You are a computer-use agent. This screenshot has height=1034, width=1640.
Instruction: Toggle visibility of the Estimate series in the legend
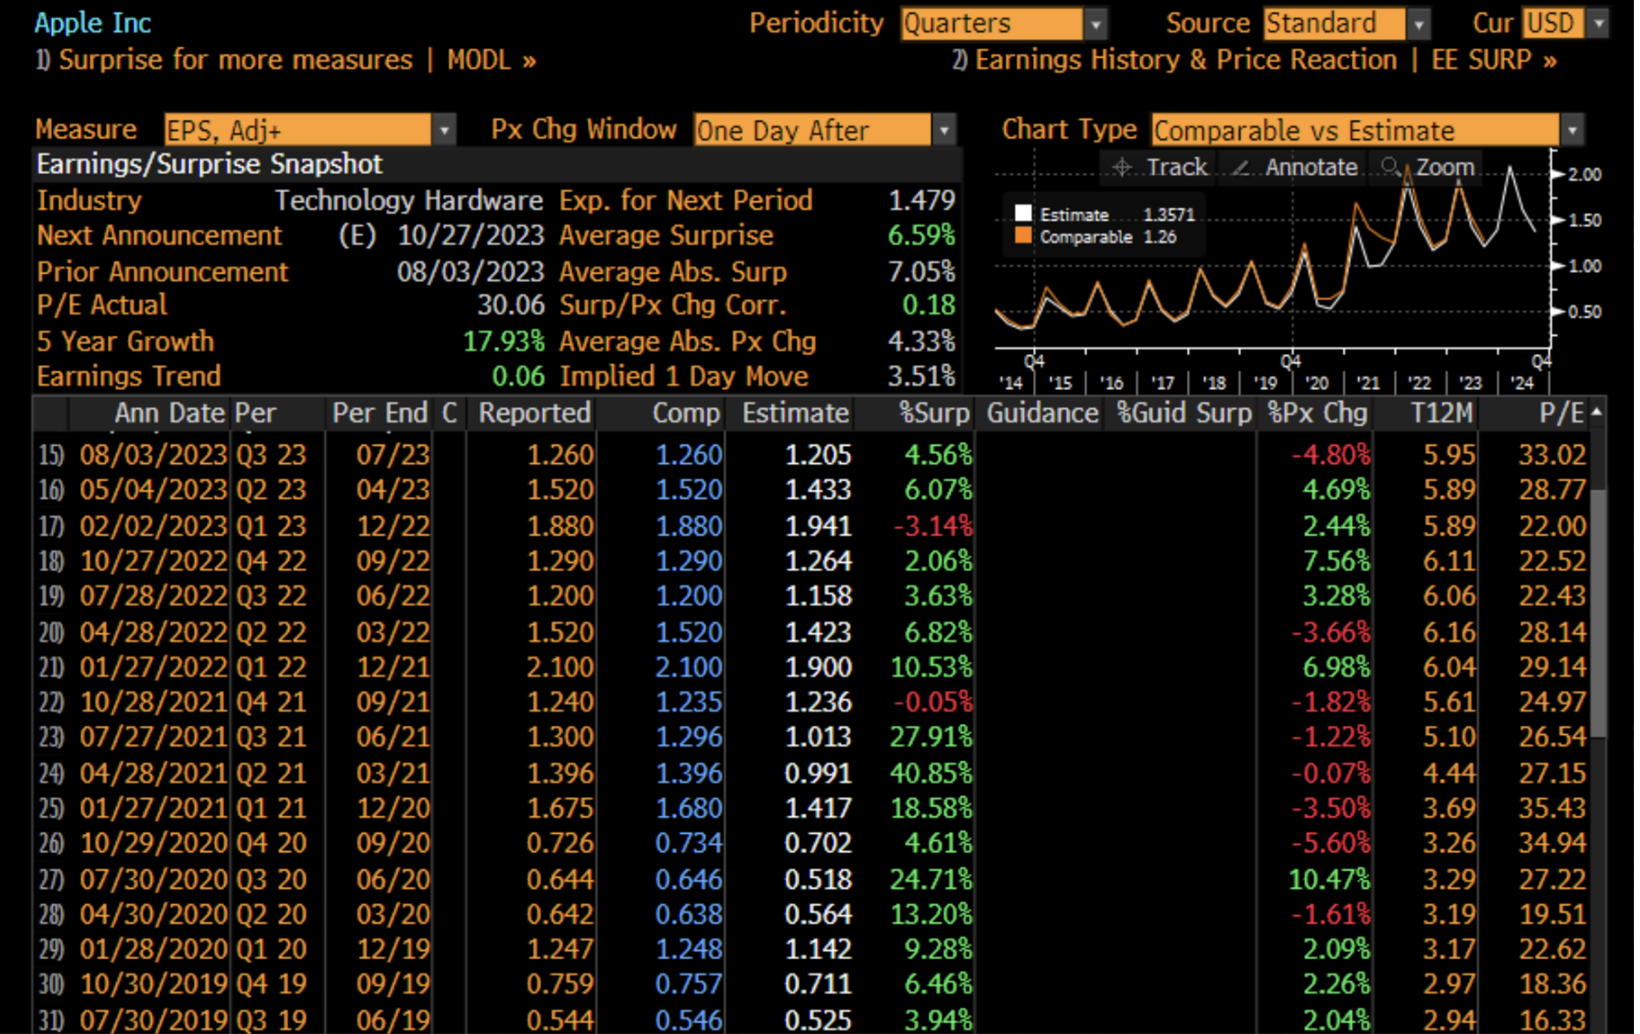[1022, 212]
